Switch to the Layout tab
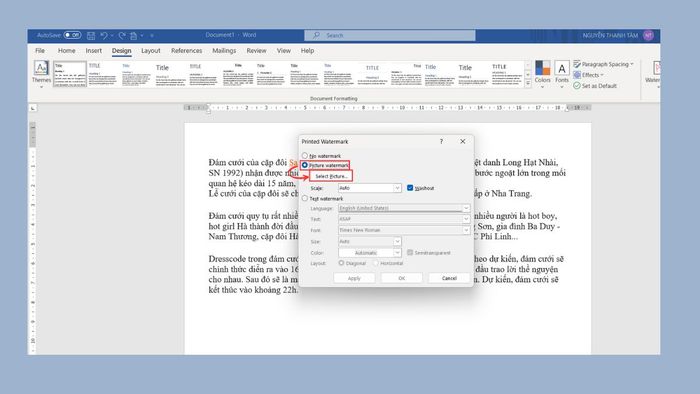The image size is (700, 394). (150, 51)
